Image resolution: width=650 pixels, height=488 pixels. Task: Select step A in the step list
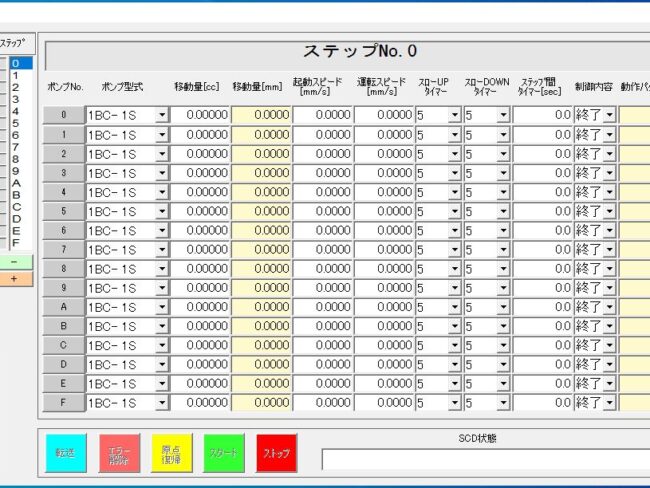click(21, 183)
